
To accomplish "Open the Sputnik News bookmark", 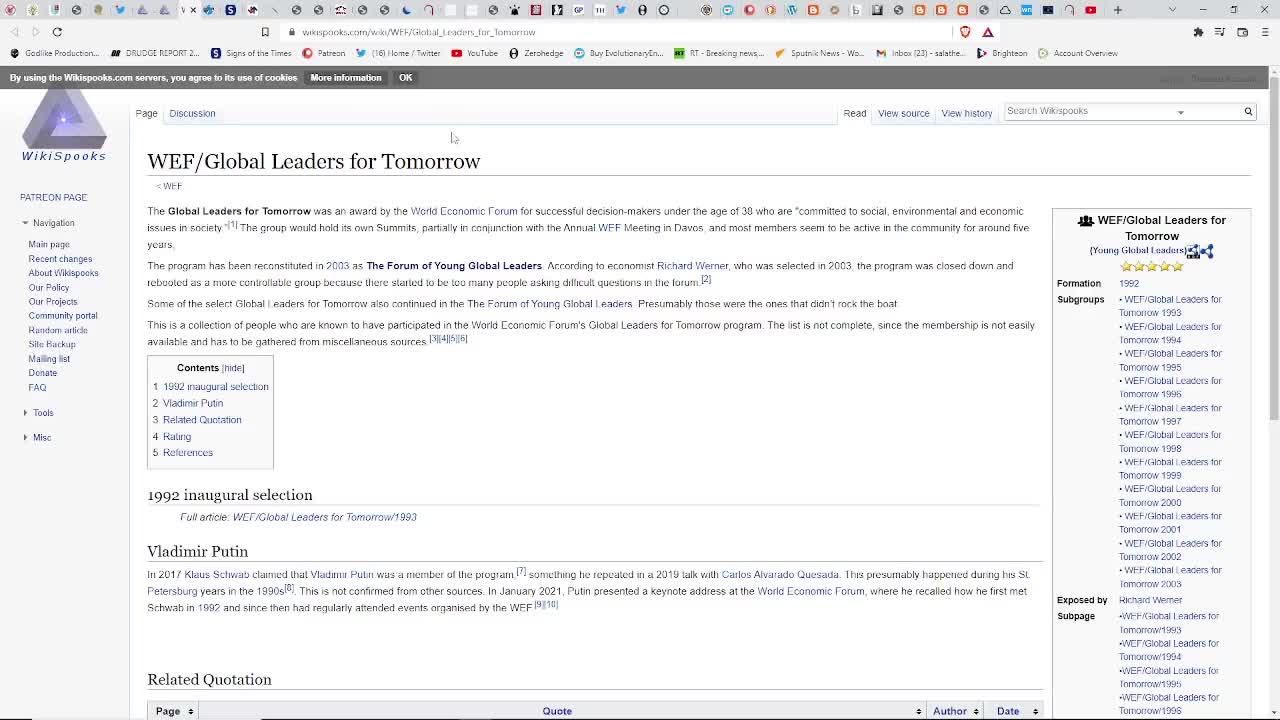I will pyautogui.click(x=820, y=53).
